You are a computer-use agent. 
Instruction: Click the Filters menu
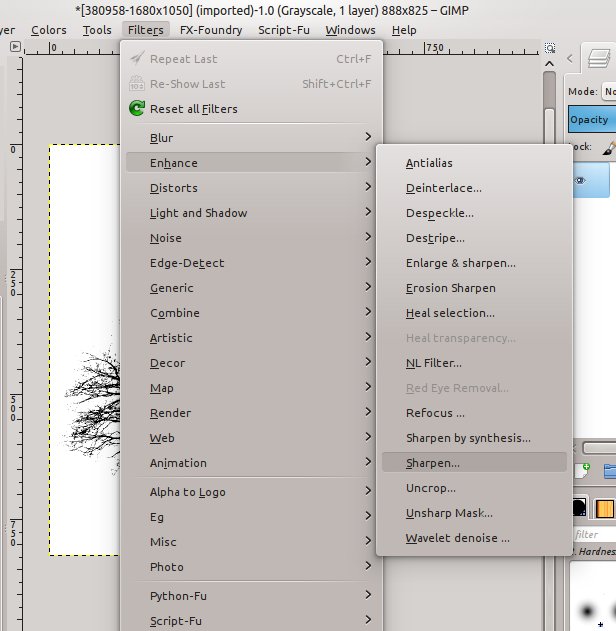click(x=146, y=30)
